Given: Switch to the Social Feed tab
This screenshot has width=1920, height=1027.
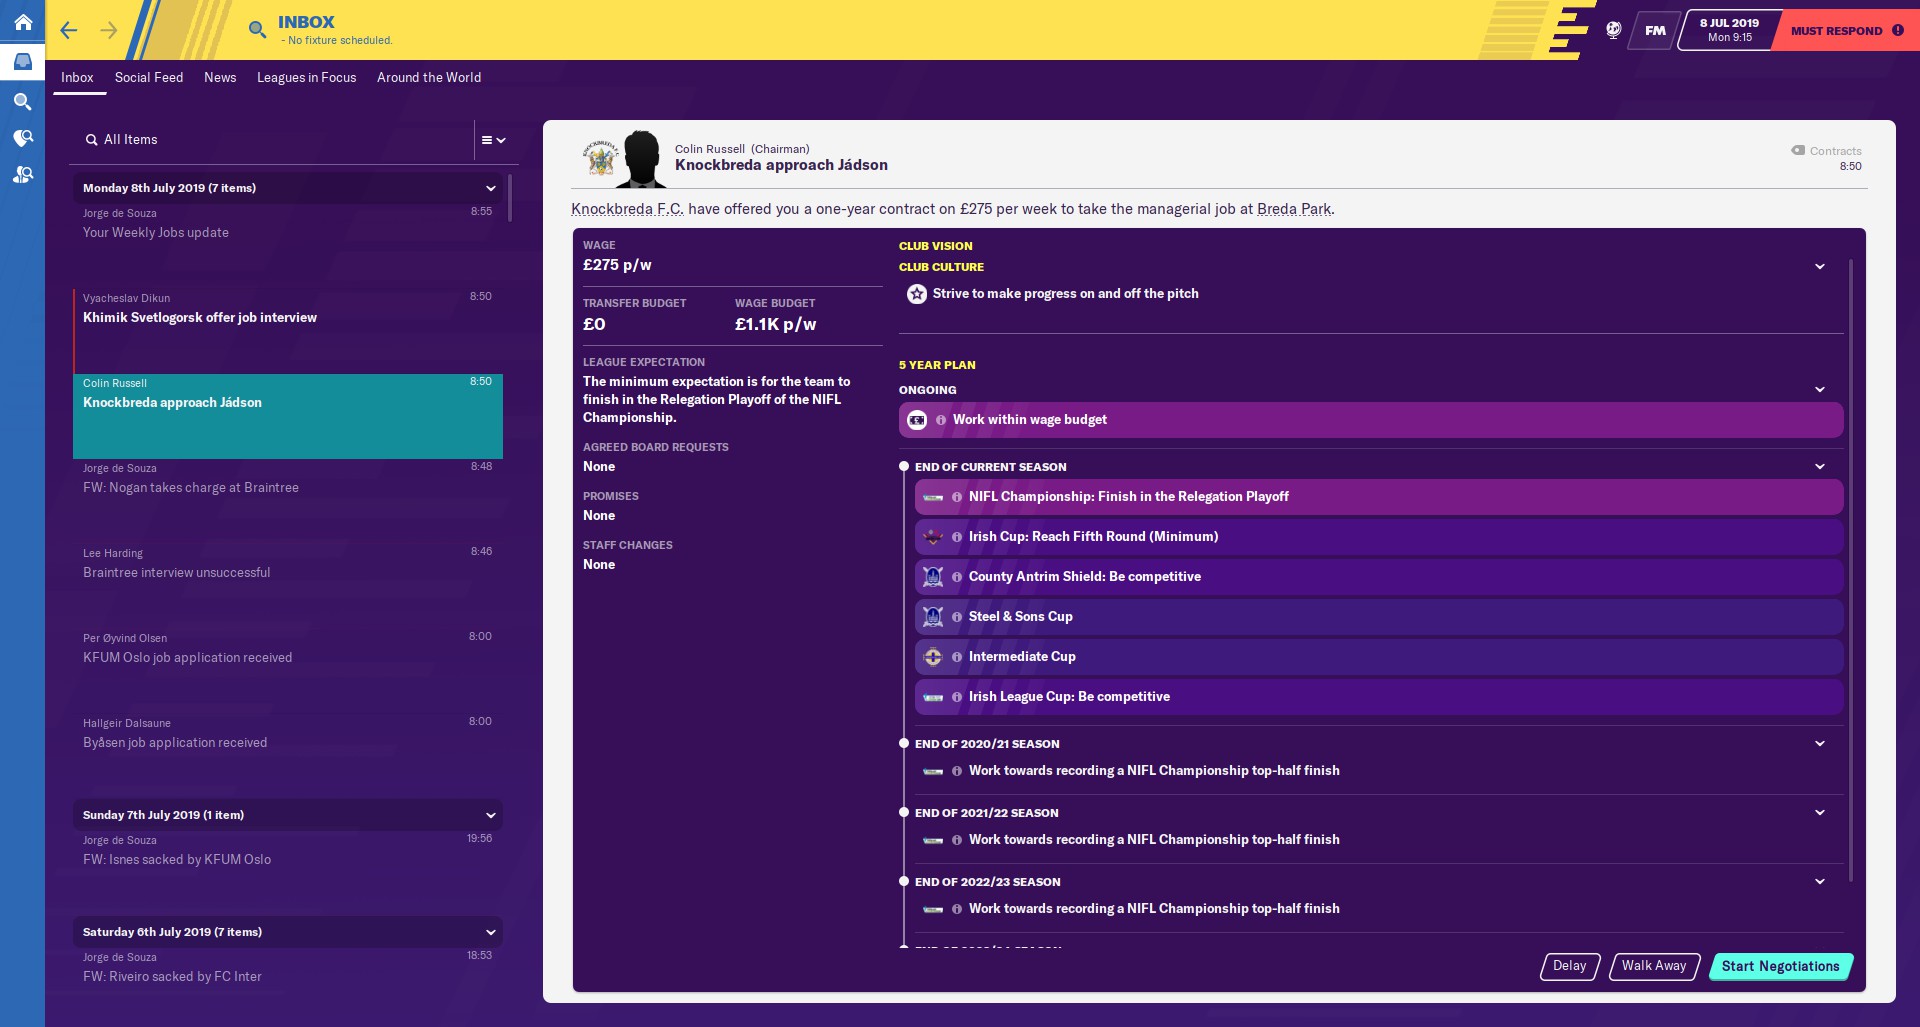Looking at the screenshot, I should (x=149, y=77).
